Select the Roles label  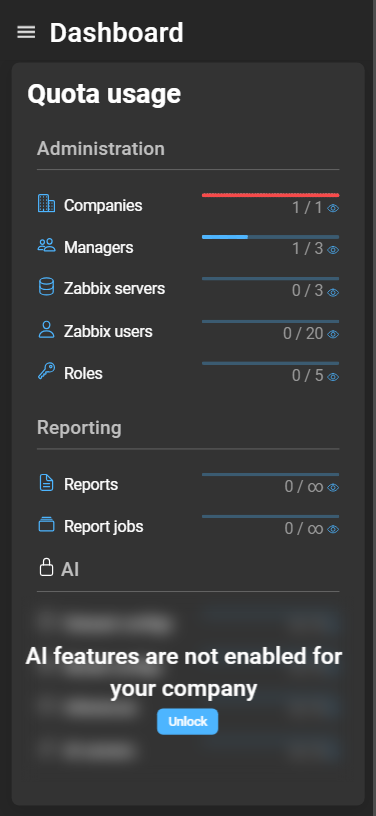83,374
